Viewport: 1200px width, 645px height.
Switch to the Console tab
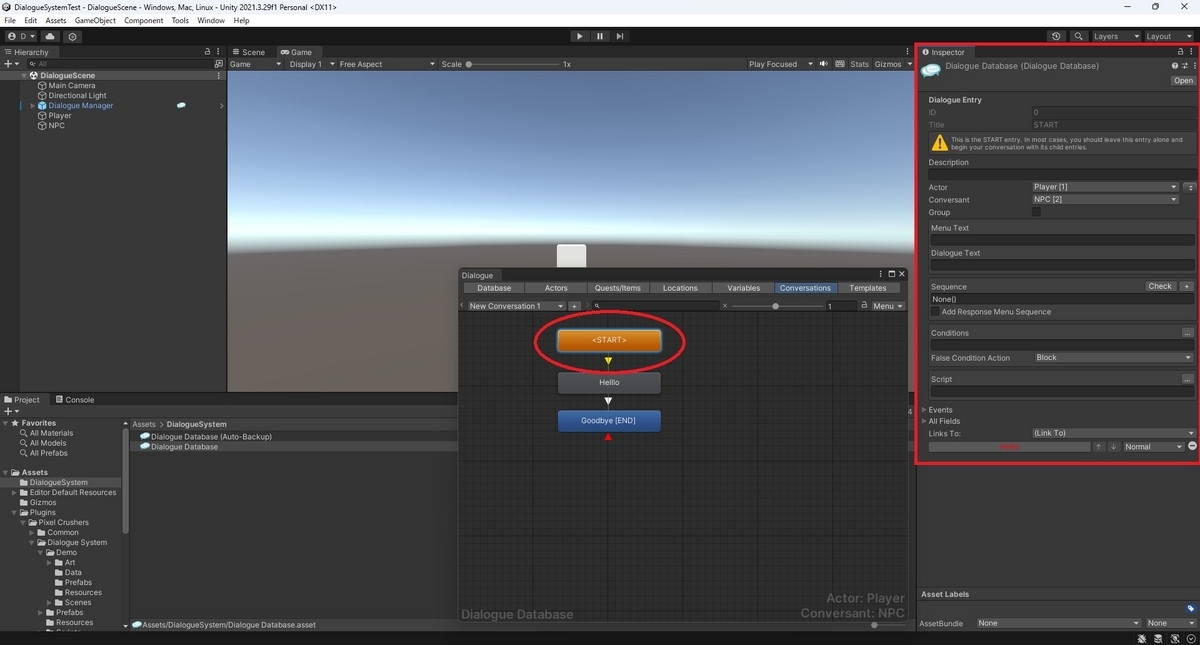point(74,399)
